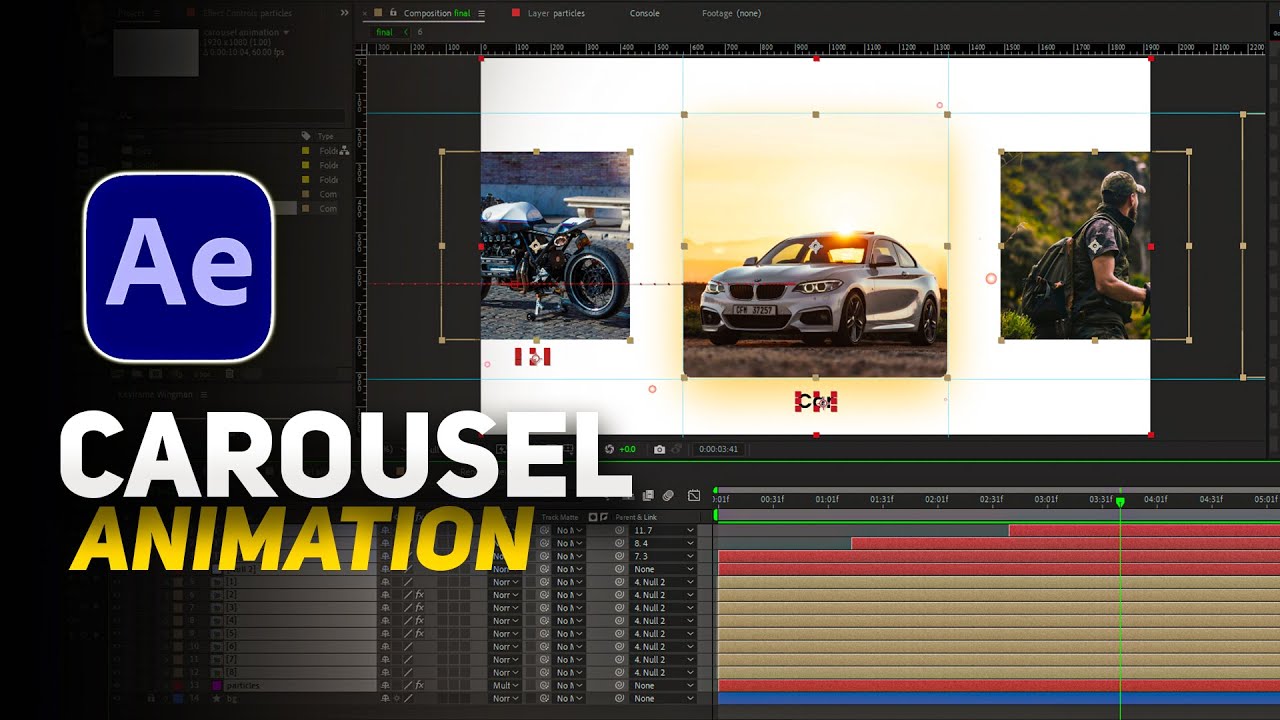The width and height of the screenshot is (1280, 720).
Task: Select the final breadcrumb in the composition navigator
Action: click(x=384, y=32)
